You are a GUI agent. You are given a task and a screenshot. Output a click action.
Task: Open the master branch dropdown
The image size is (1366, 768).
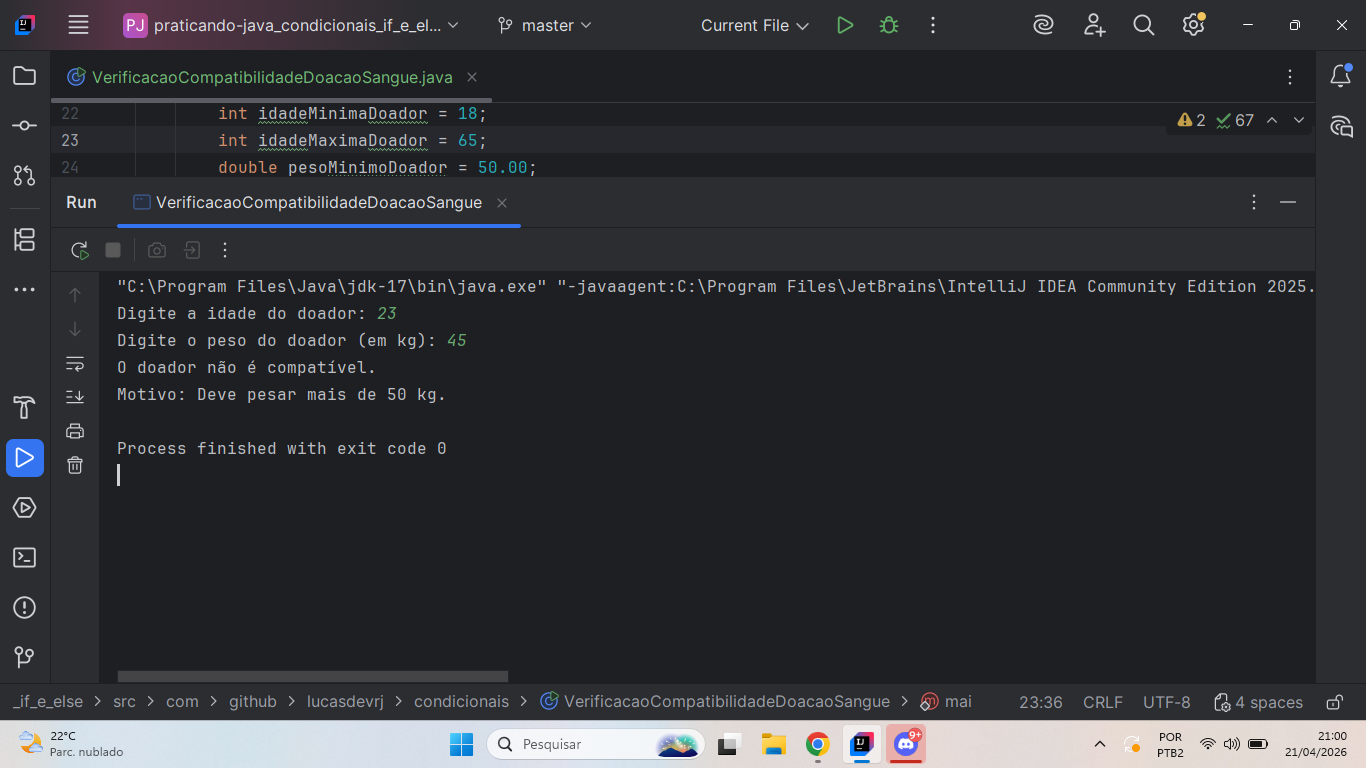[x=545, y=26]
